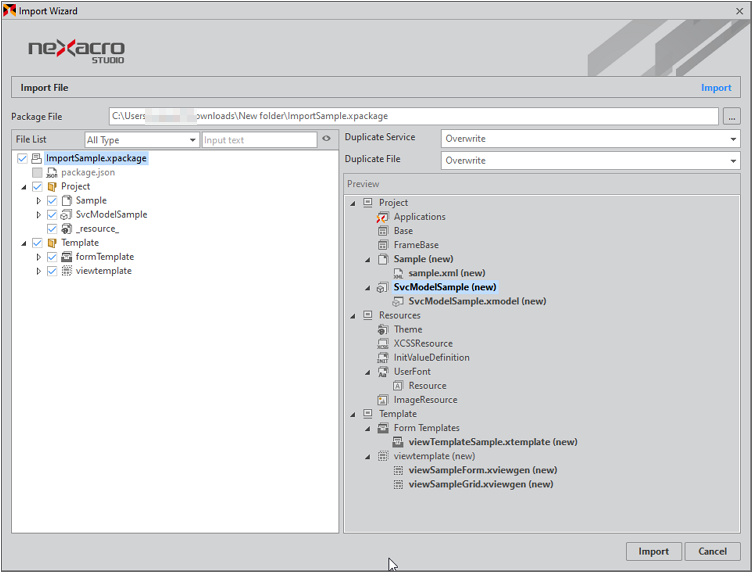
Task: Select the viewSampleForm.xviewgen icon
Action: (398, 470)
